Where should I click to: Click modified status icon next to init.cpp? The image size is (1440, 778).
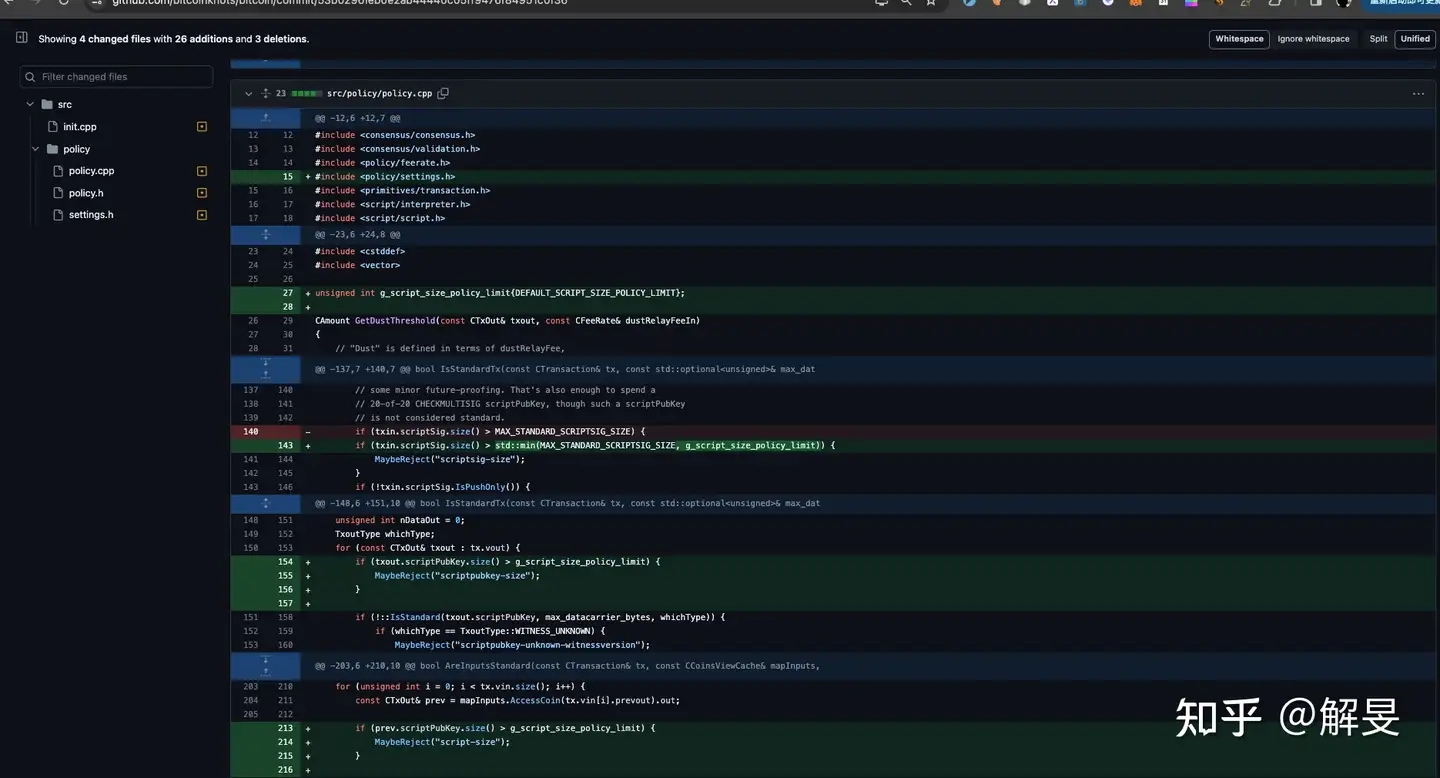(202, 127)
